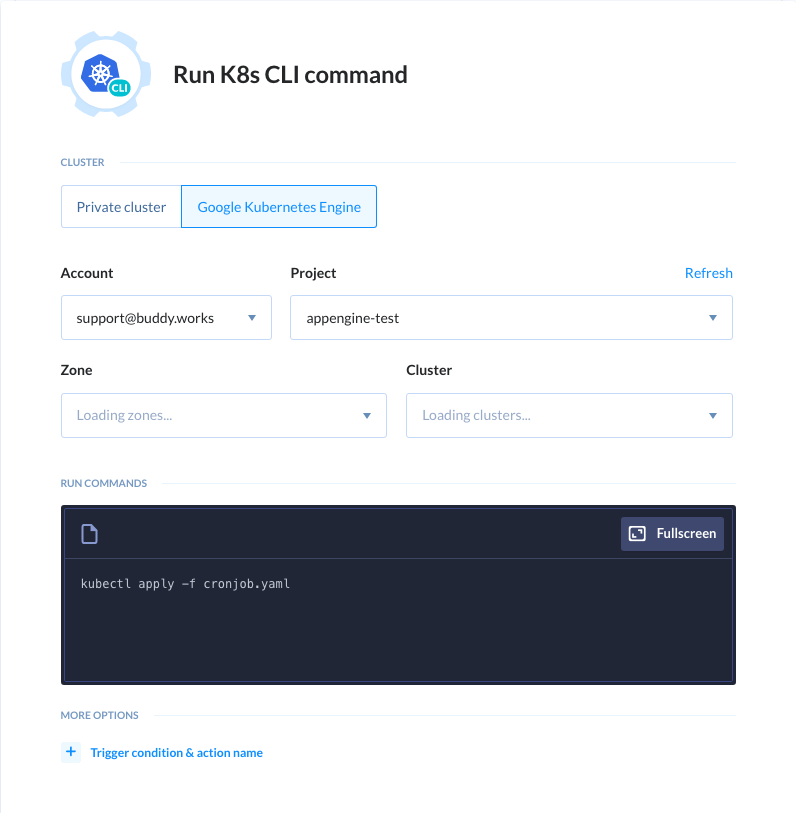The width and height of the screenshot is (796, 813).
Task: Select the Private cluster tab
Action: coord(121,206)
